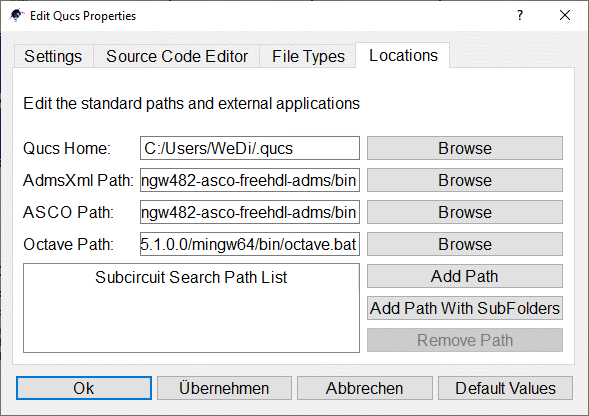Click the 'AdmsXml Path:' label

(x=78, y=180)
